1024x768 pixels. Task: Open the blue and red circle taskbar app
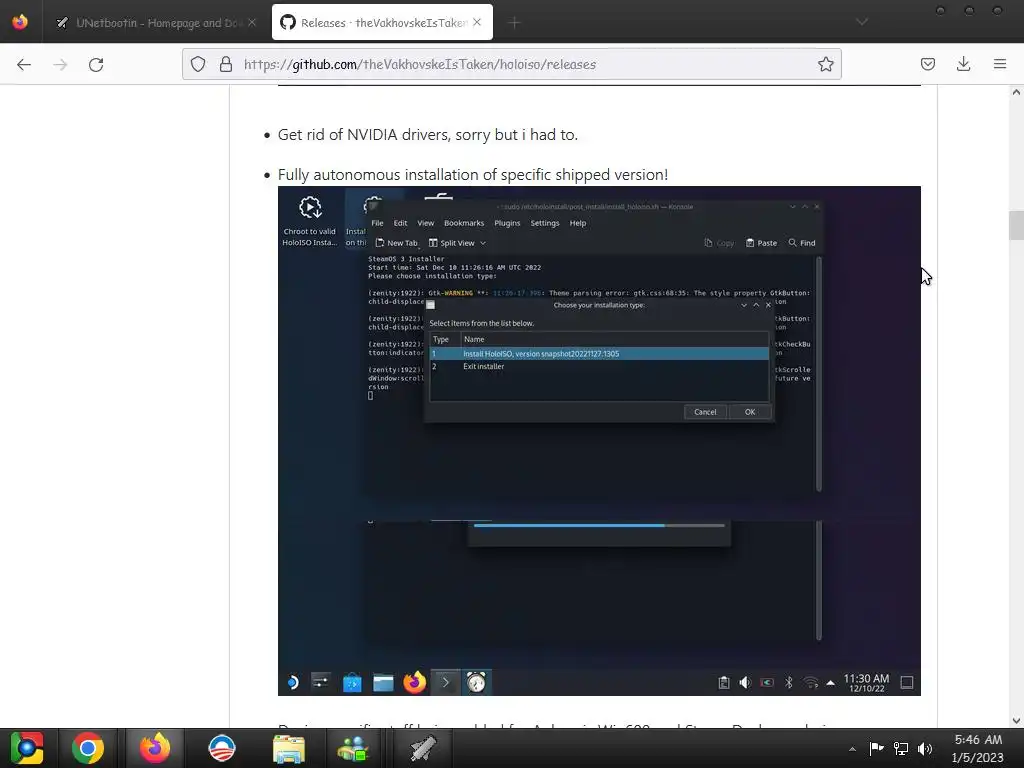pos(221,748)
